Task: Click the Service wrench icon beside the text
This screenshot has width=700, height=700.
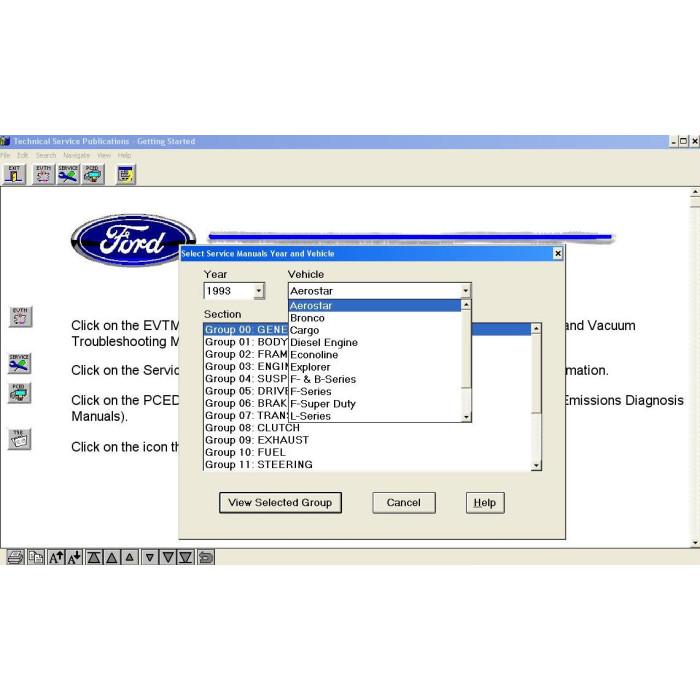Action: (19, 363)
